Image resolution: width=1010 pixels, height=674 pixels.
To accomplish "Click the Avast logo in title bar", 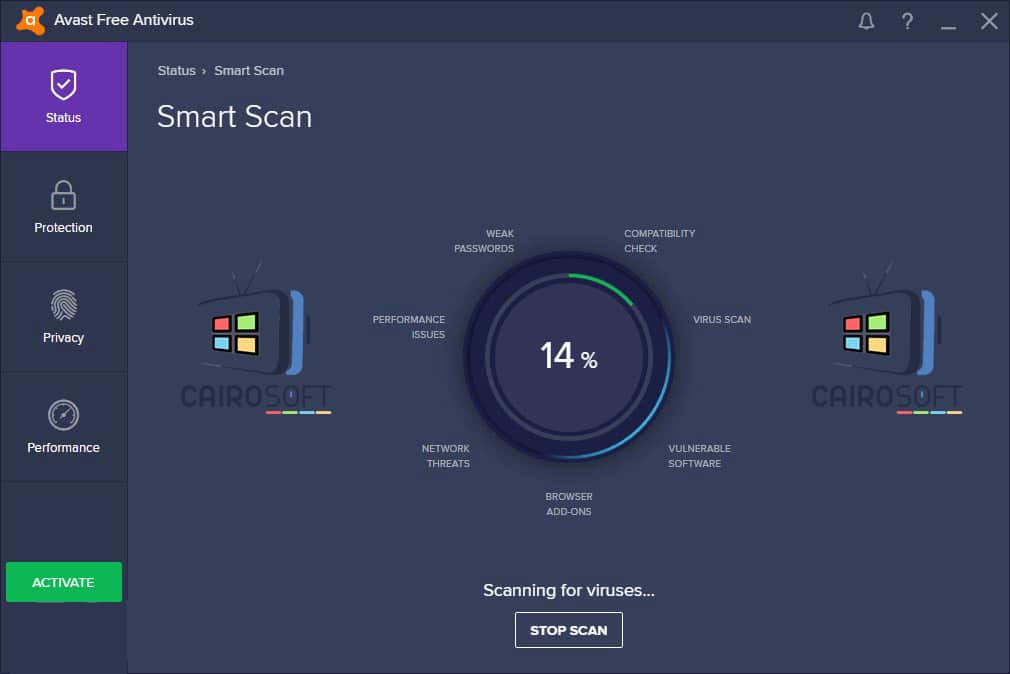I will [30, 21].
